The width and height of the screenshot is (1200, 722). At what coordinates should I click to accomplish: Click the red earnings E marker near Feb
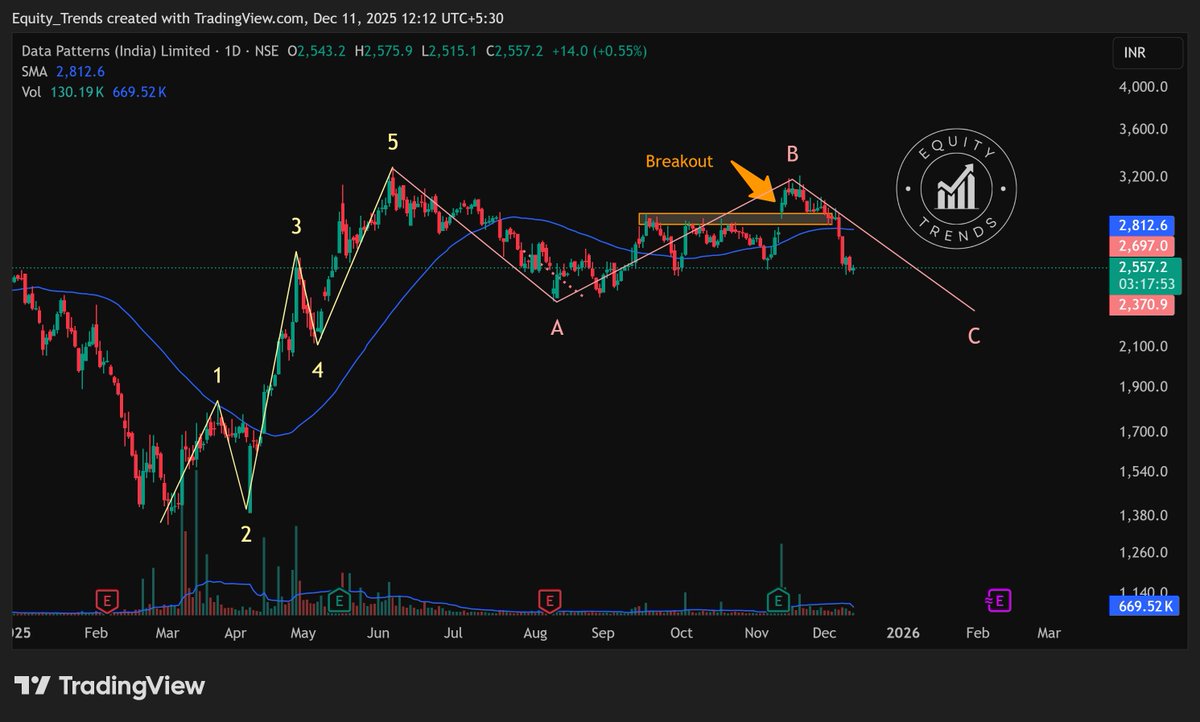point(108,600)
